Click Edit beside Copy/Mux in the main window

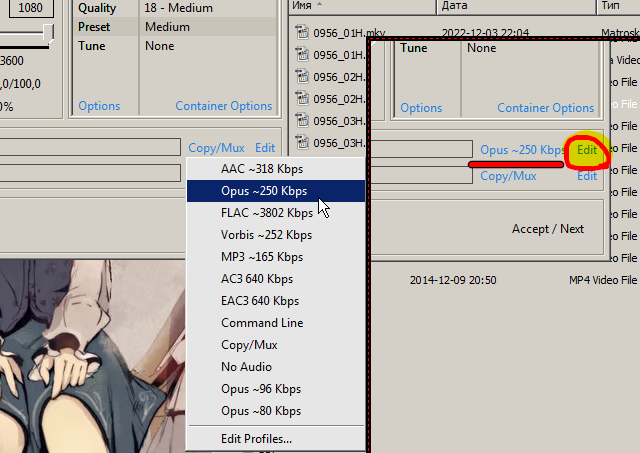[x=265, y=148]
